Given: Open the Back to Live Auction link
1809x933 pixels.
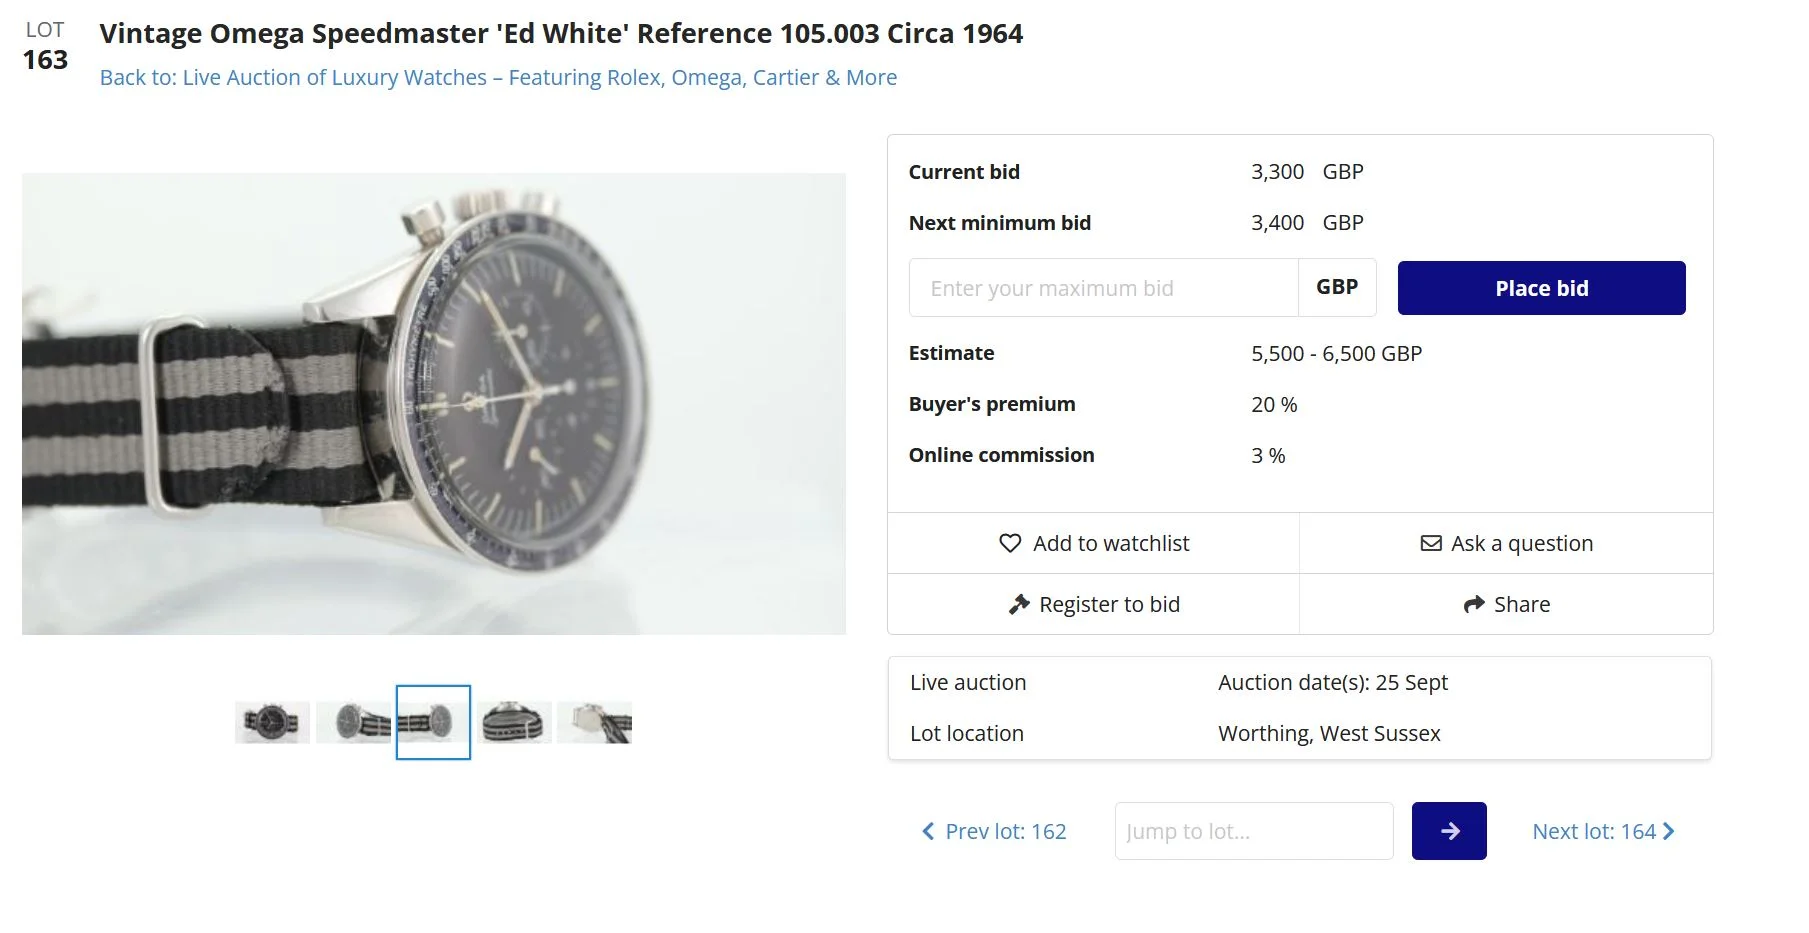Looking at the screenshot, I should coord(498,78).
